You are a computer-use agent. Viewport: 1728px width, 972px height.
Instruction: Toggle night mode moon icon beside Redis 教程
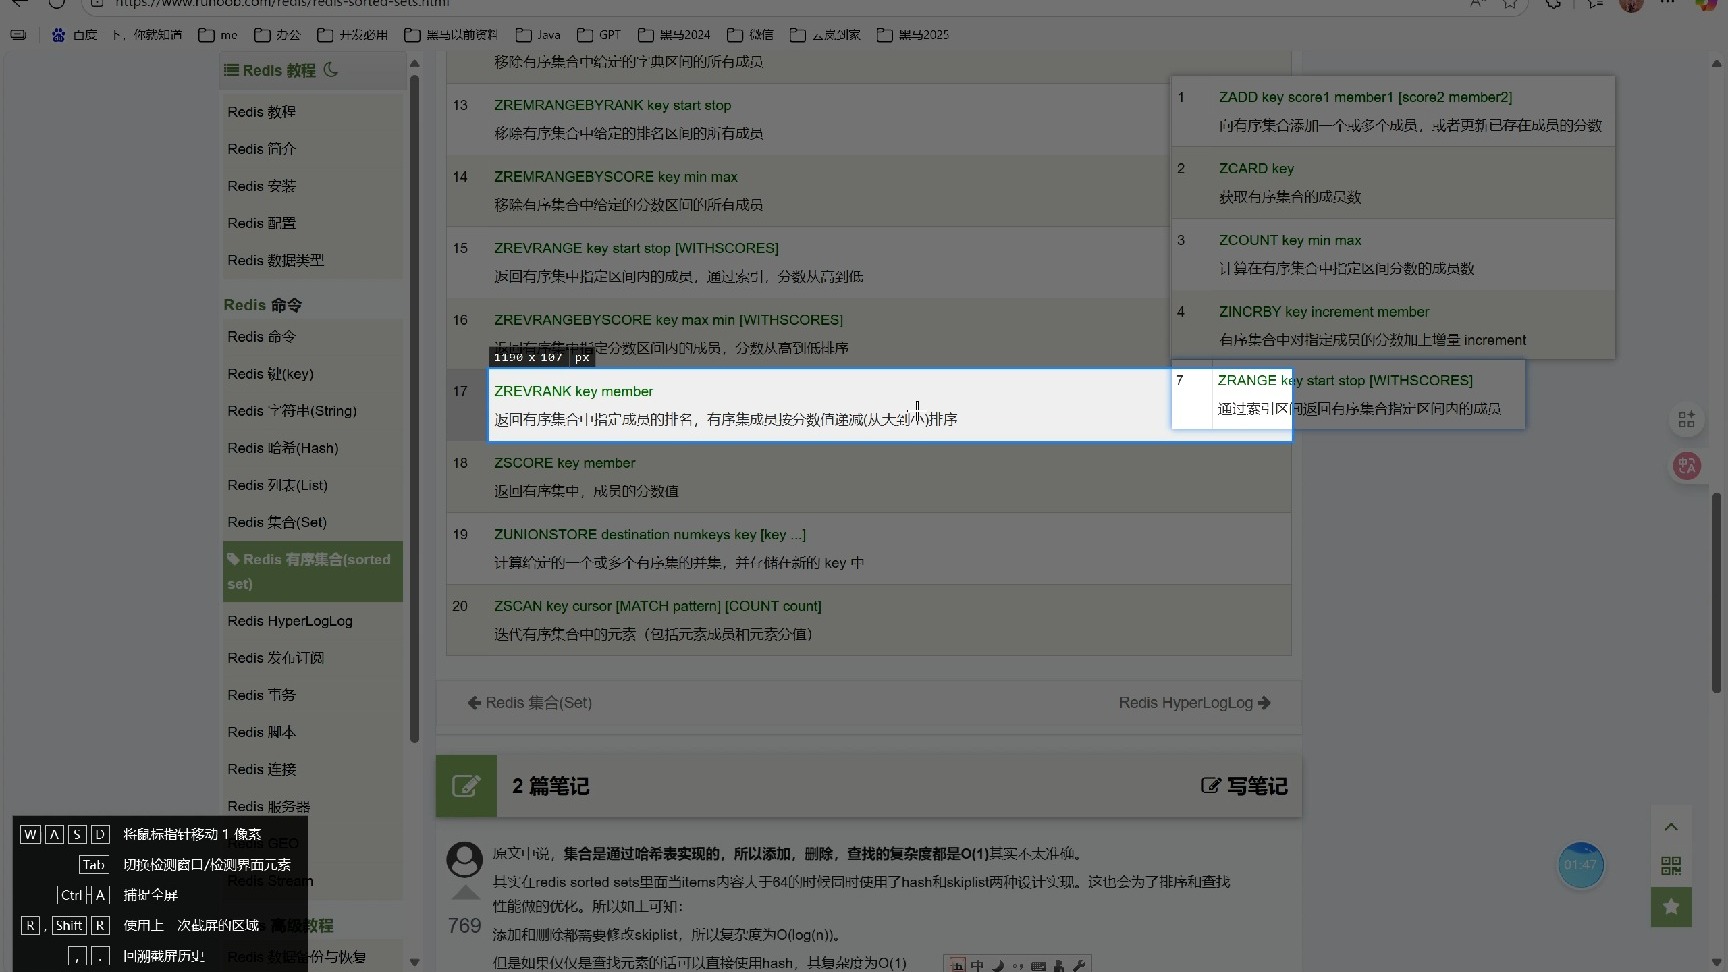(331, 70)
